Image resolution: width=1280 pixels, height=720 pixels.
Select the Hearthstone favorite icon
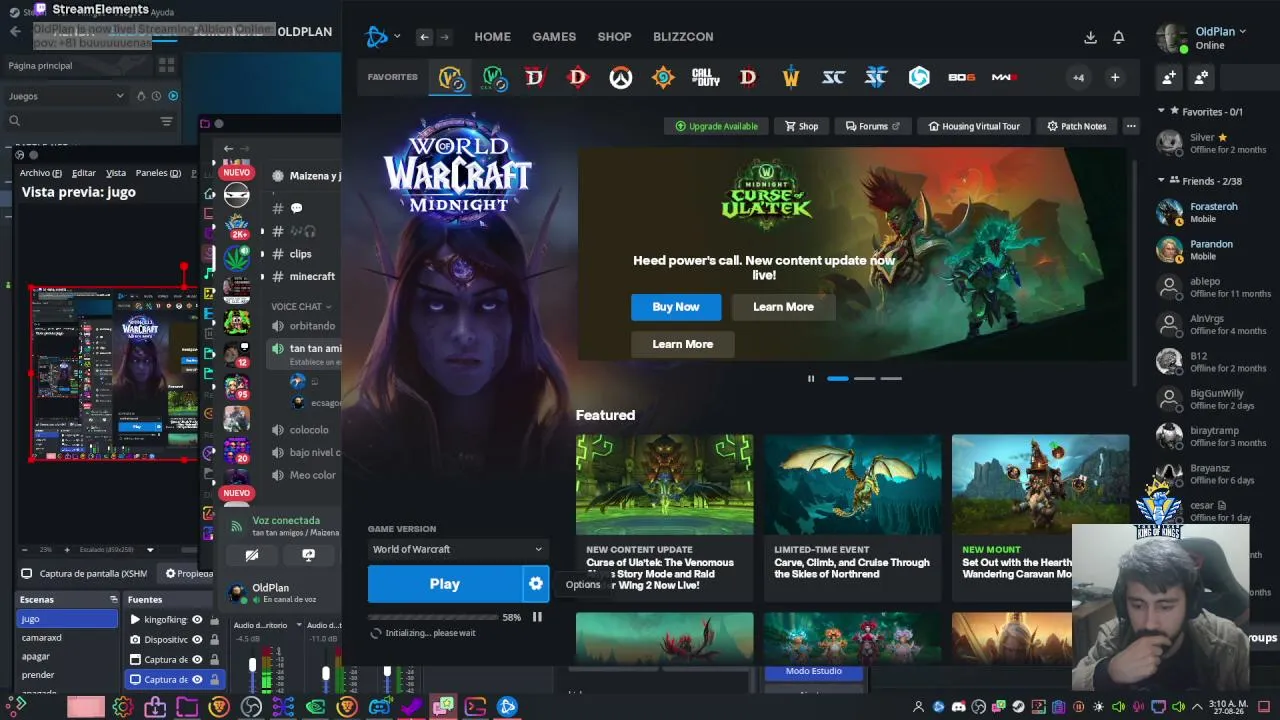click(x=663, y=77)
